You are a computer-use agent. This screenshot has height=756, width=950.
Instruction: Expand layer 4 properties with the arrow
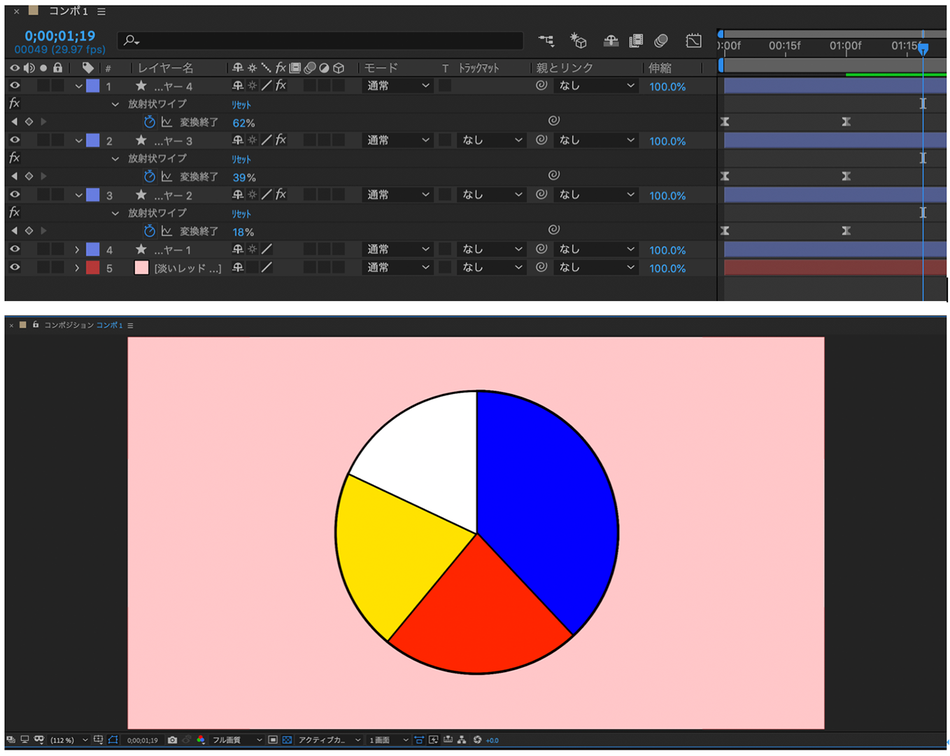click(77, 250)
